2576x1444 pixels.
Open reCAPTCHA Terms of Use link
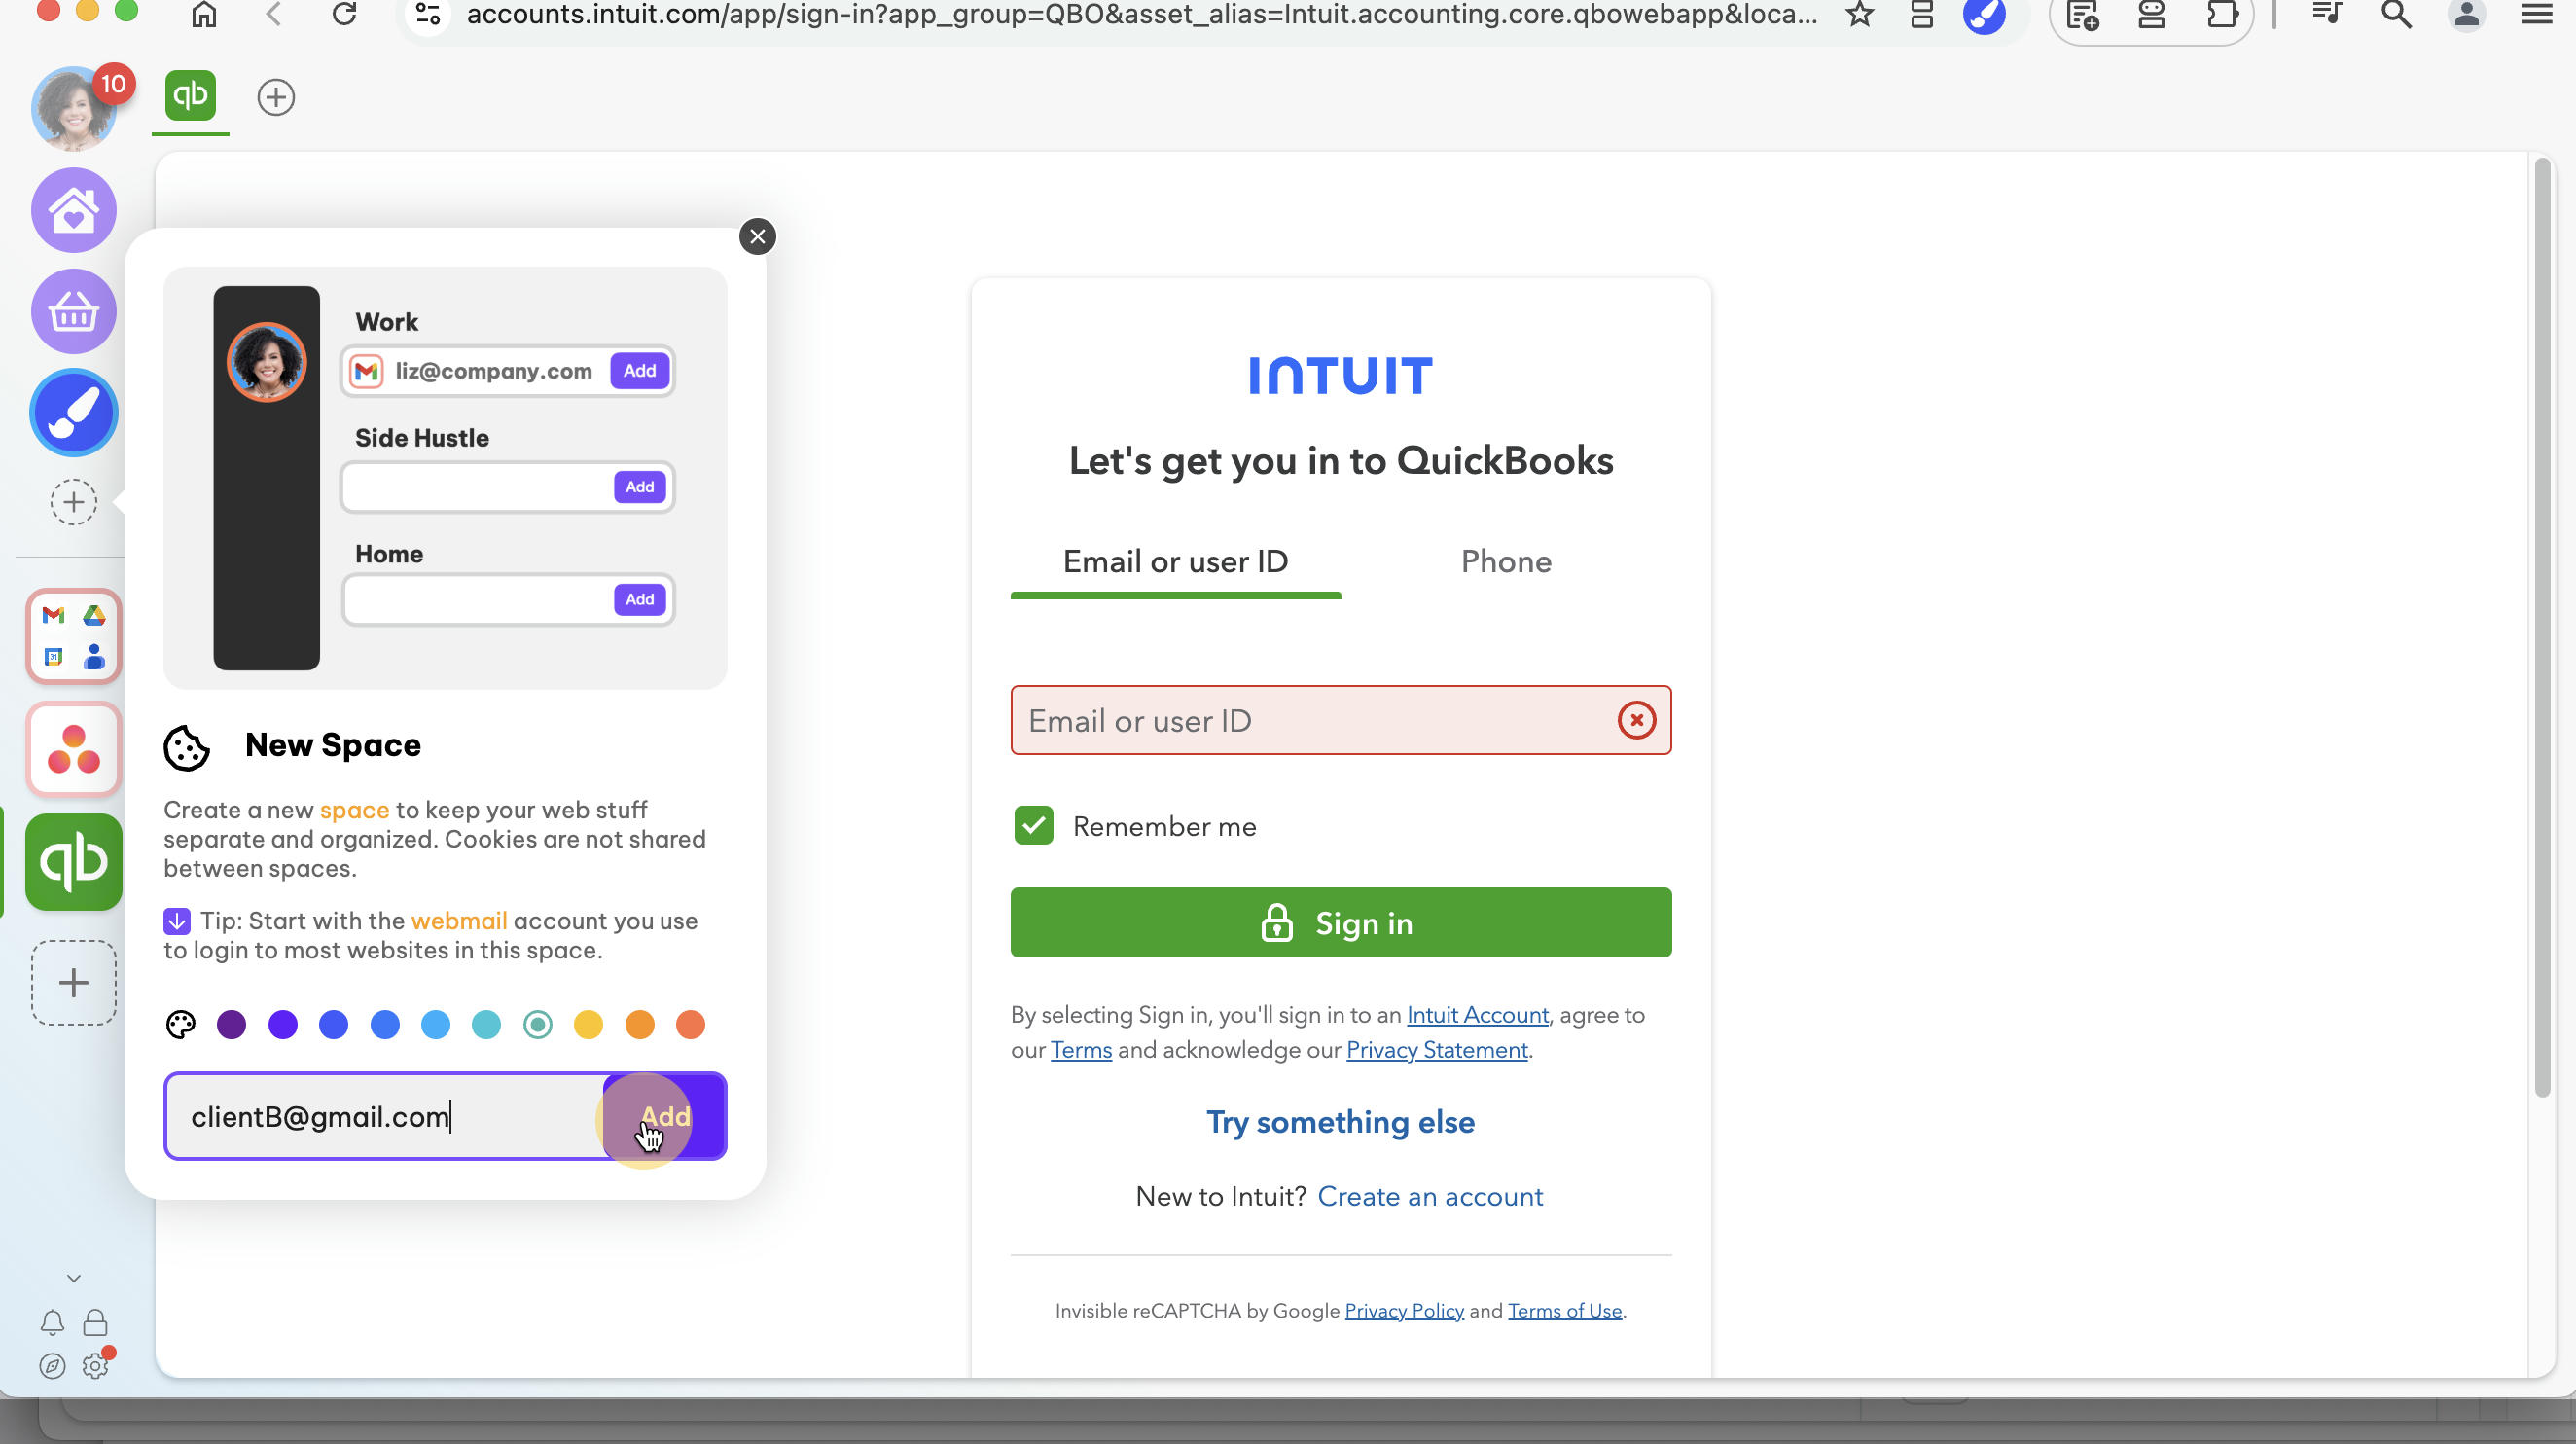point(1564,1310)
